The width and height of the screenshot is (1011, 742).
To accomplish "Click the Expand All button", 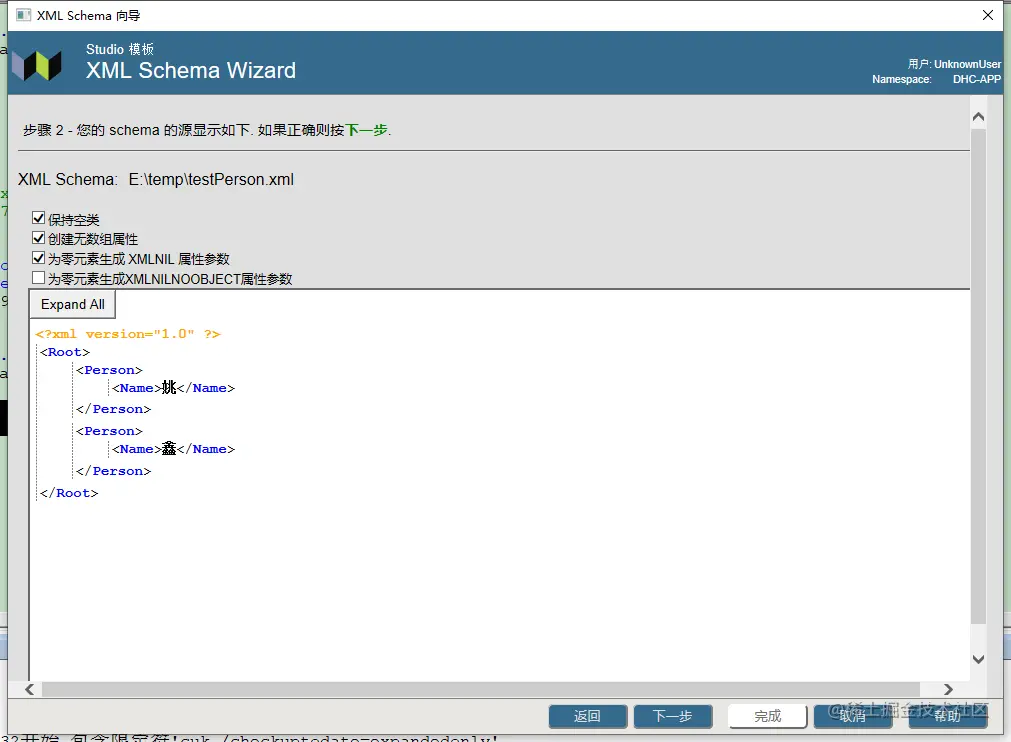I will click(x=73, y=304).
